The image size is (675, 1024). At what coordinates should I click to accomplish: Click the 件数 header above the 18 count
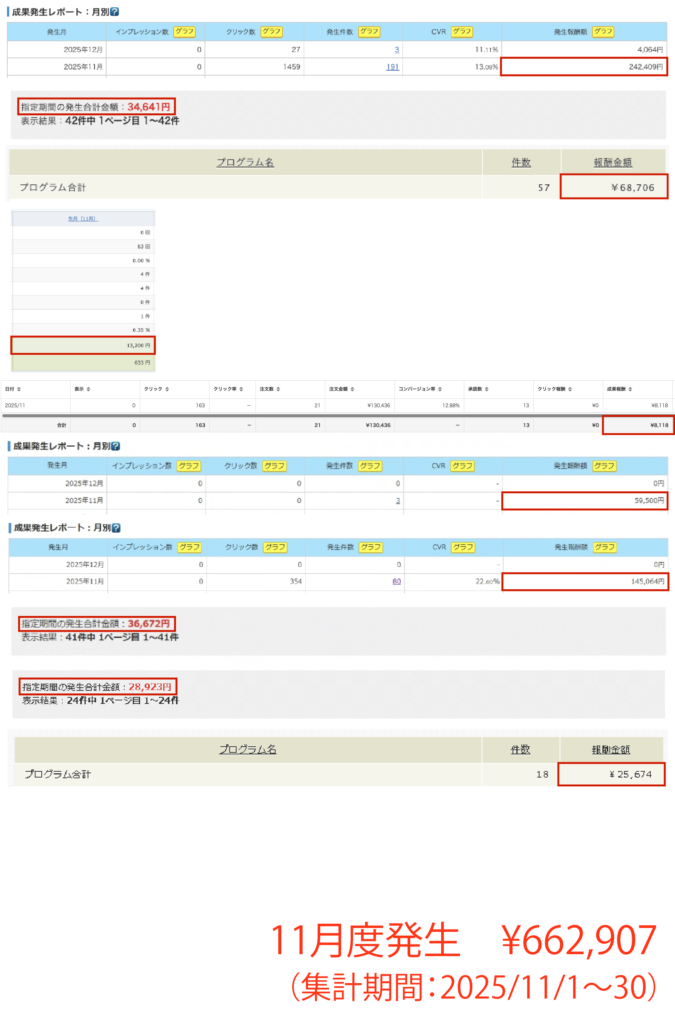(x=519, y=749)
